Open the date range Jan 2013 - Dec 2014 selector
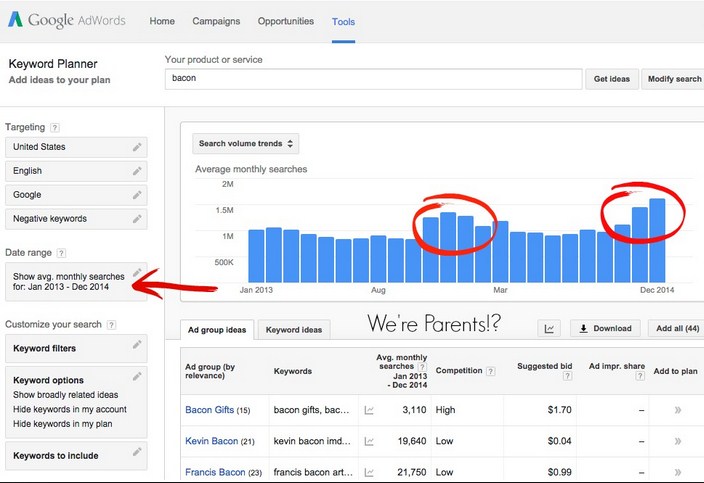The width and height of the screenshot is (704, 483). [x=76, y=281]
